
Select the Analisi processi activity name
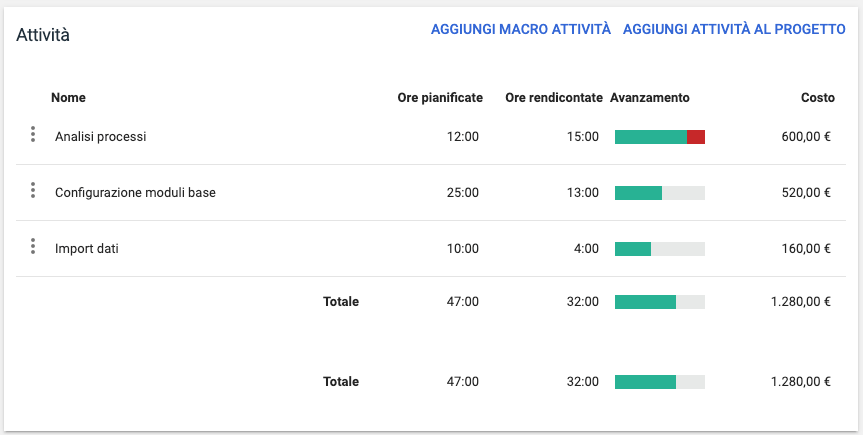pos(100,137)
